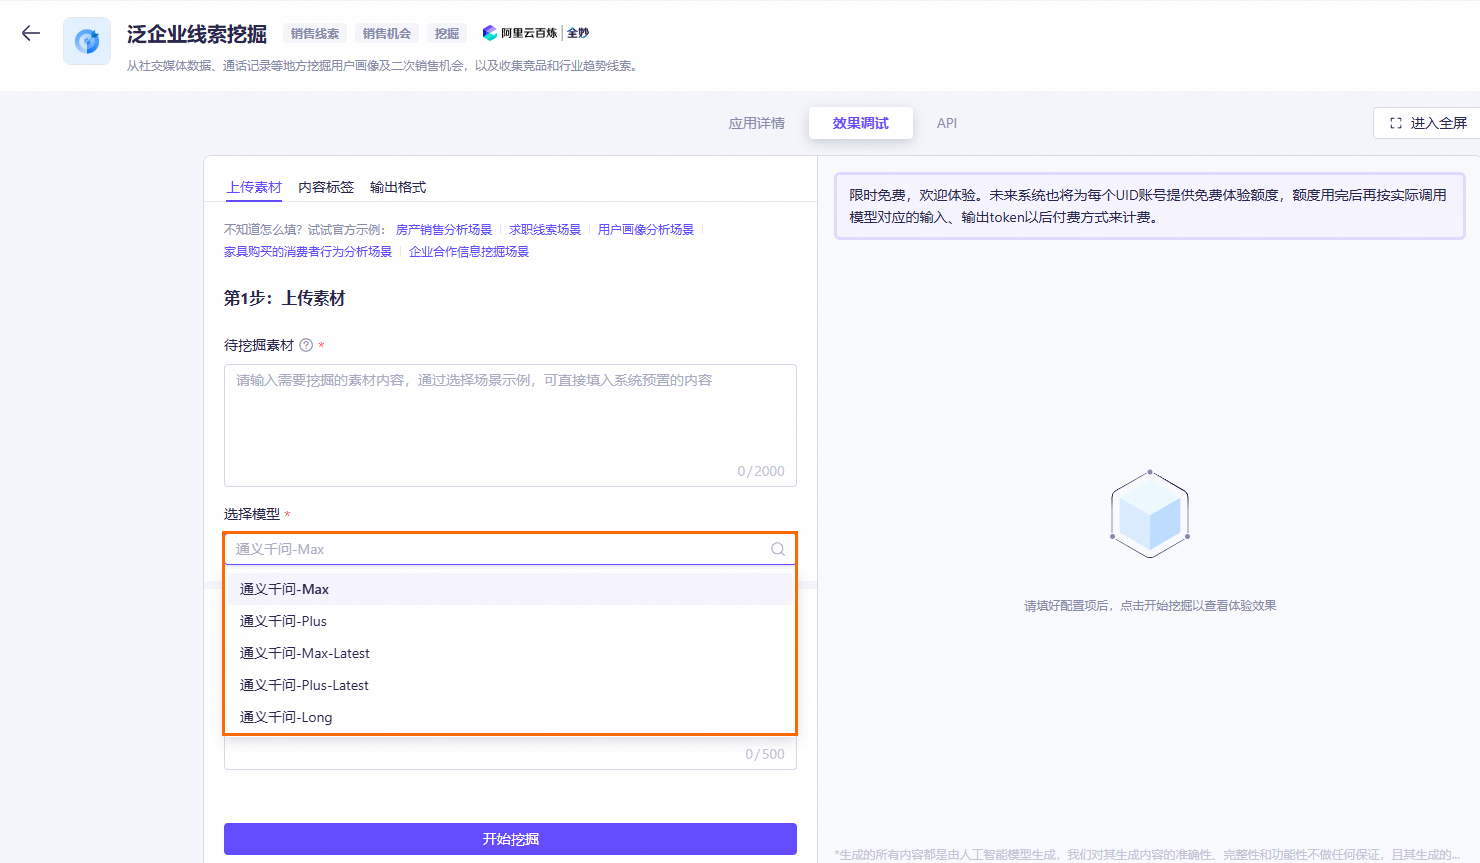Start mining with 开始挖掘 button
The height and width of the screenshot is (863, 1480).
click(x=510, y=839)
